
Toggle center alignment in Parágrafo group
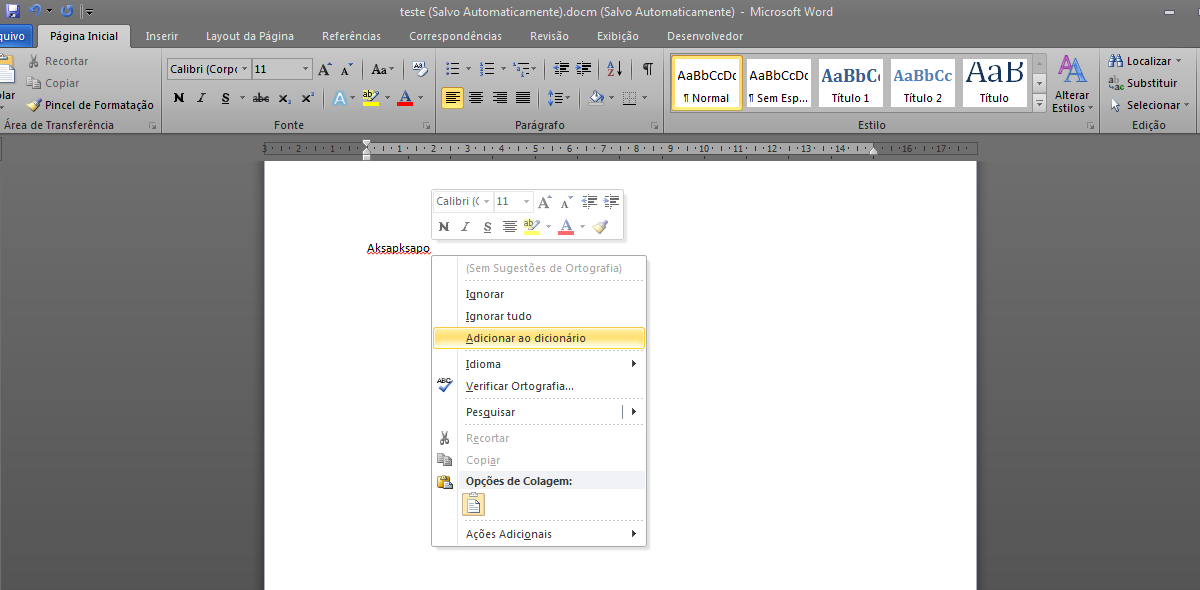[476, 97]
